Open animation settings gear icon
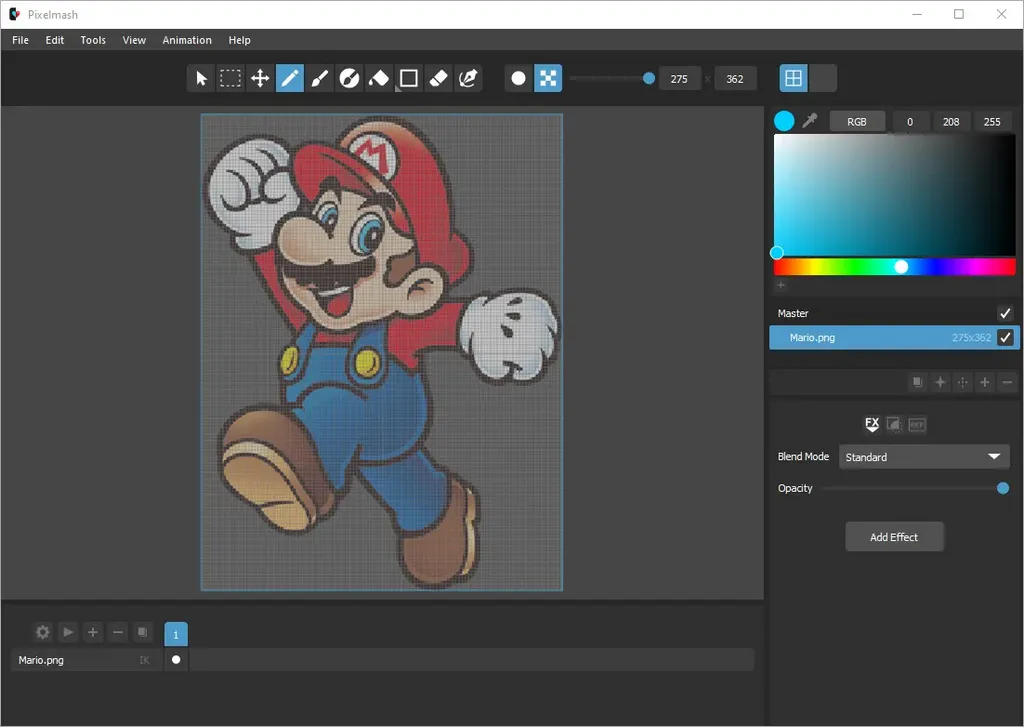 42,632
